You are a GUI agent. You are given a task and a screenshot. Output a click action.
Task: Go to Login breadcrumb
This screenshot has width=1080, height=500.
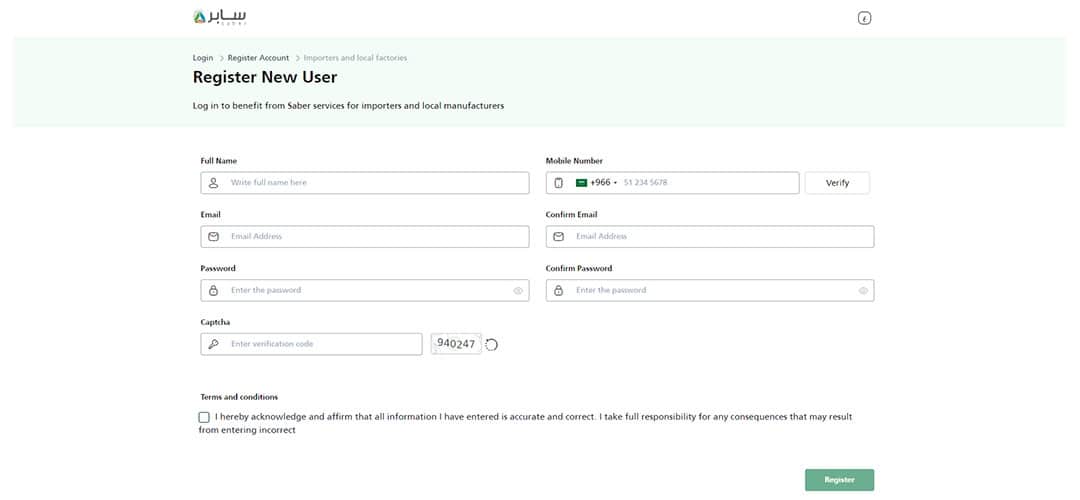point(202,58)
